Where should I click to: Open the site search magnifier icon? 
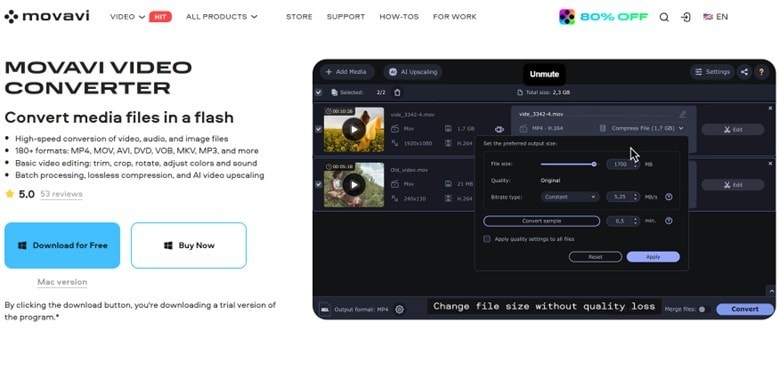[664, 17]
